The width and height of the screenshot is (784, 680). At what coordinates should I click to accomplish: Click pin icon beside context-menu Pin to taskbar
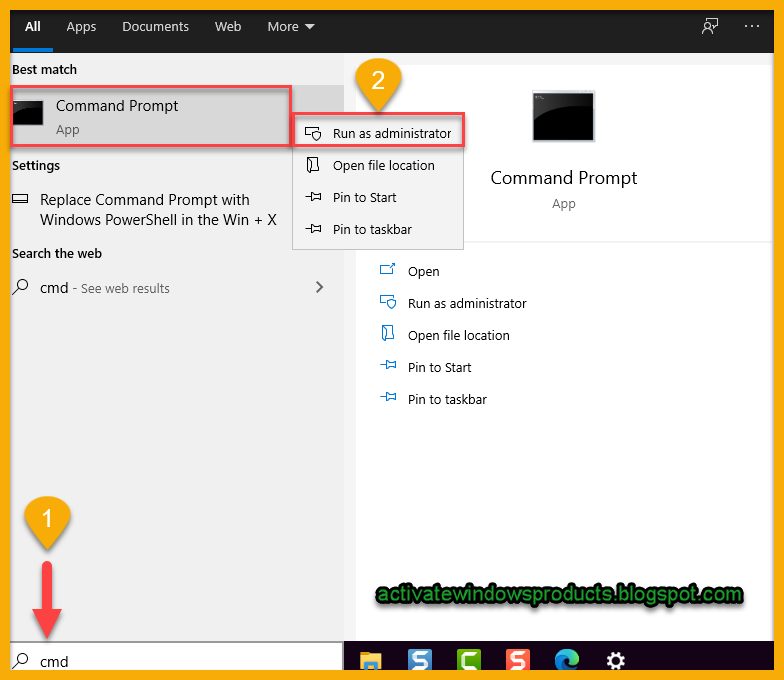tap(314, 229)
